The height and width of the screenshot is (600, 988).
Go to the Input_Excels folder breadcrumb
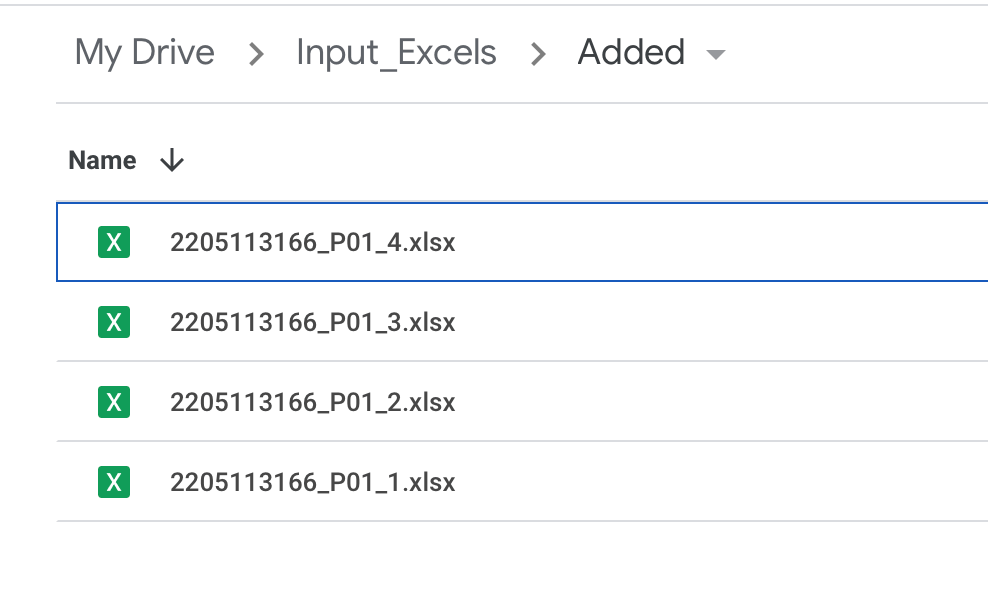click(396, 53)
